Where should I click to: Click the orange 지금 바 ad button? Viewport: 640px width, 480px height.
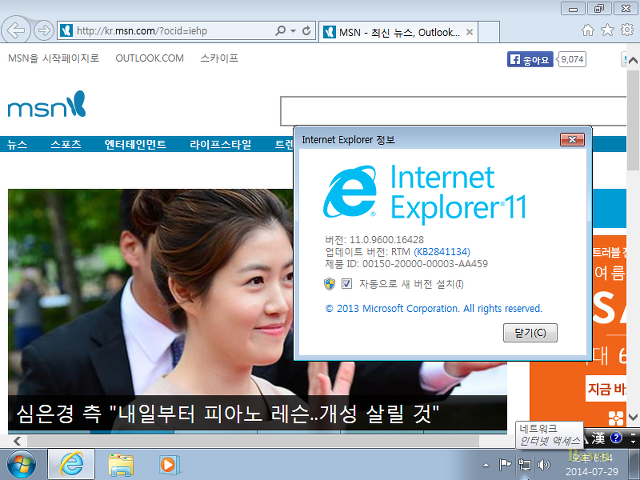pos(606,389)
